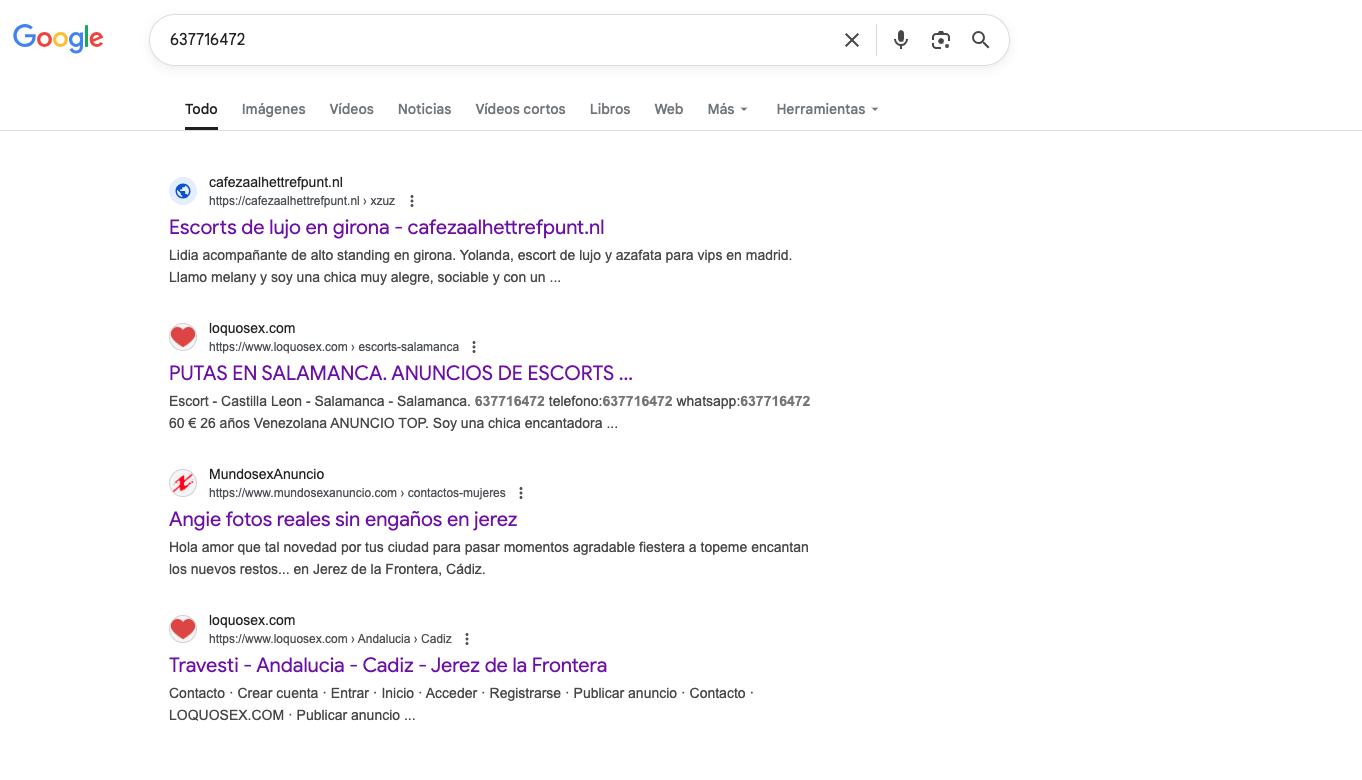The image size is (1362, 780).
Task: Click the site name cafezaalhettrefpunt.nl above its URL
Action: click(x=276, y=182)
